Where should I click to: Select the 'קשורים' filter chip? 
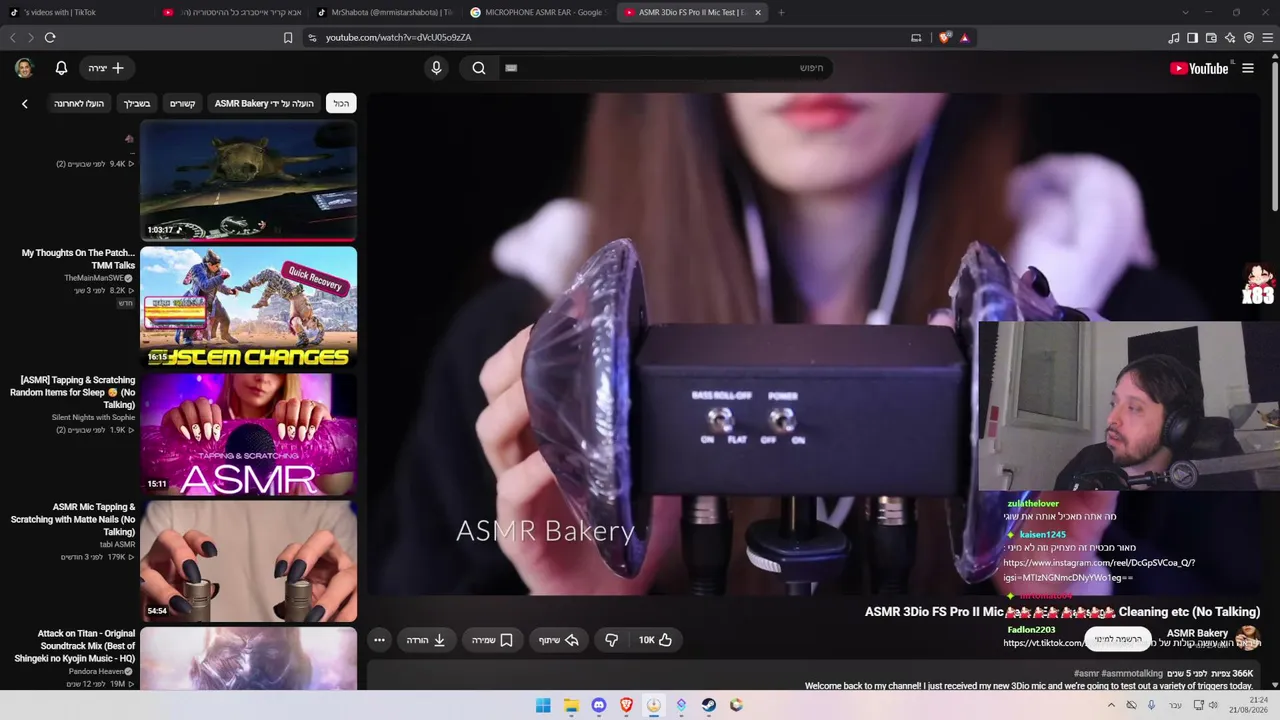tap(182, 103)
